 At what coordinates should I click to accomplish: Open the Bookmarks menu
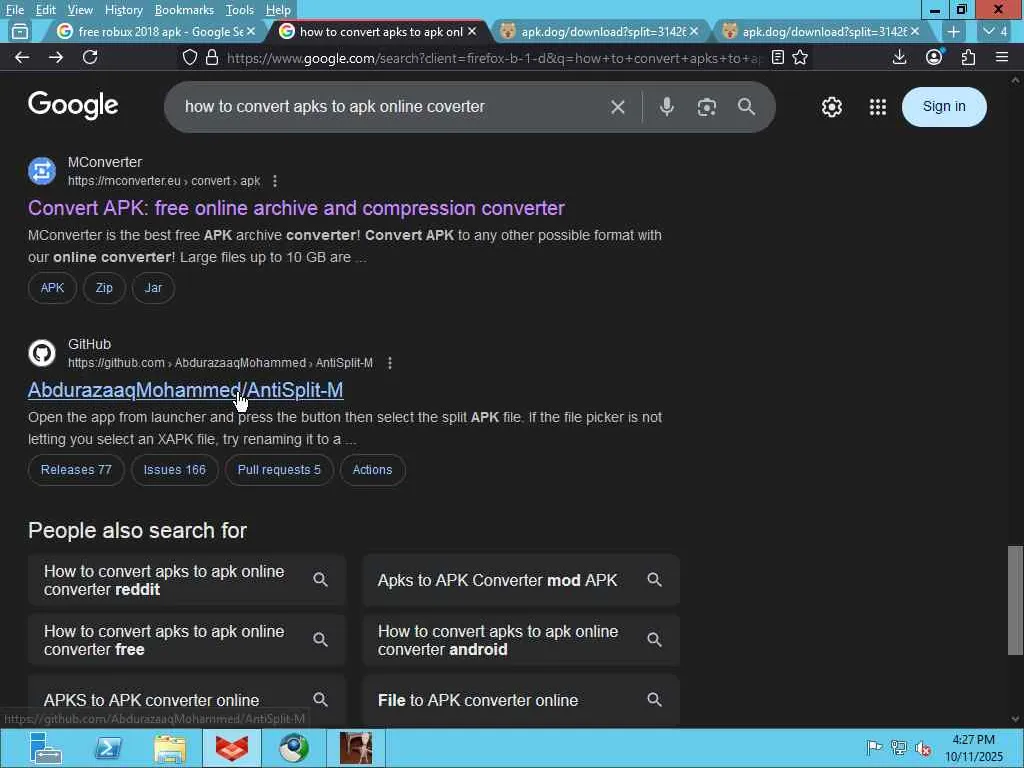click(x=184, y=10)
